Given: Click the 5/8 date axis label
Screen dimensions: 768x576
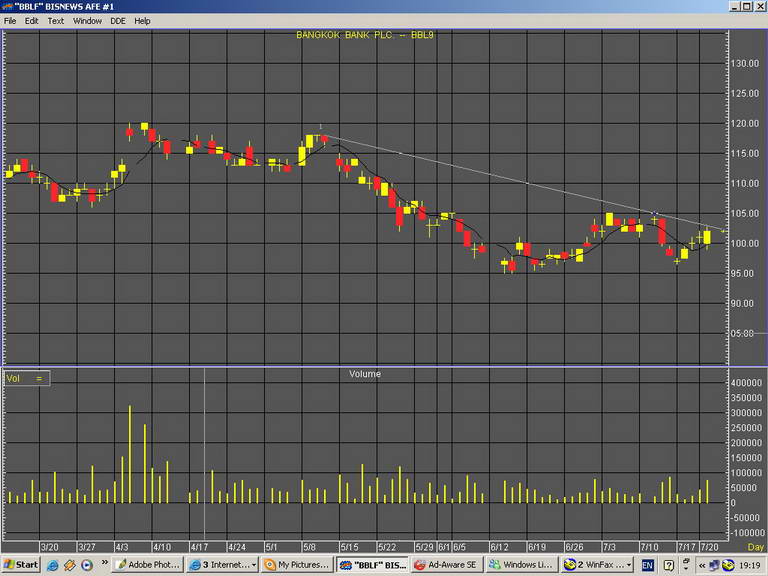Looking at the screenshot, I should pyautogui.click(x=310, y=547).
